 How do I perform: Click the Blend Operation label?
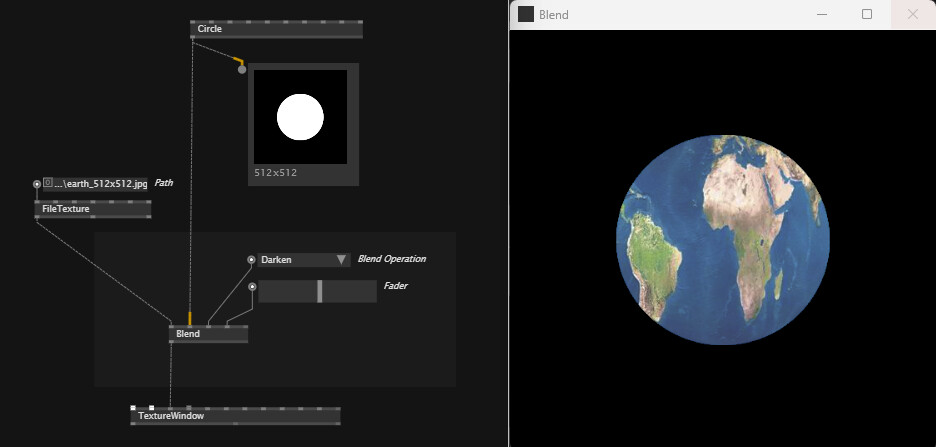click(392, 259)
